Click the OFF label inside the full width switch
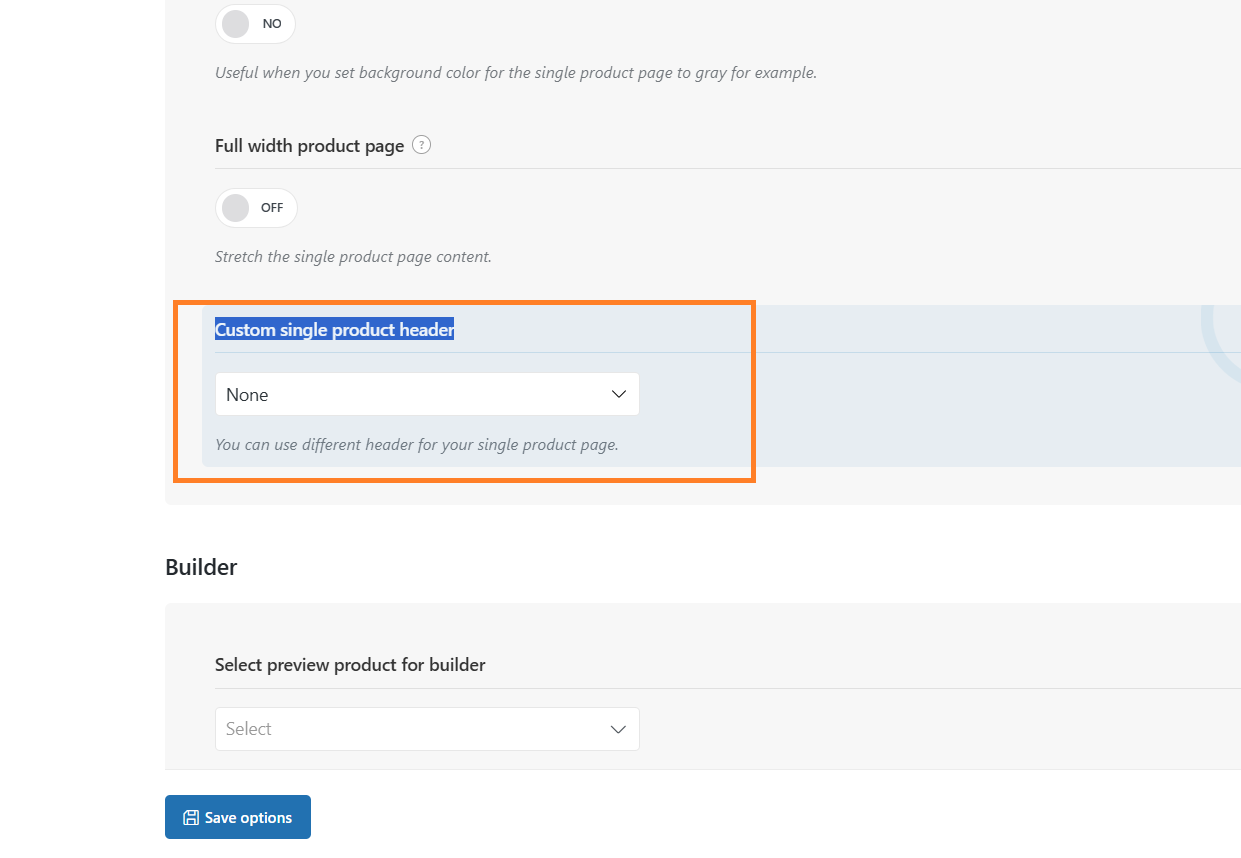The image size is (1241, 858). click(x=272, y=208)
